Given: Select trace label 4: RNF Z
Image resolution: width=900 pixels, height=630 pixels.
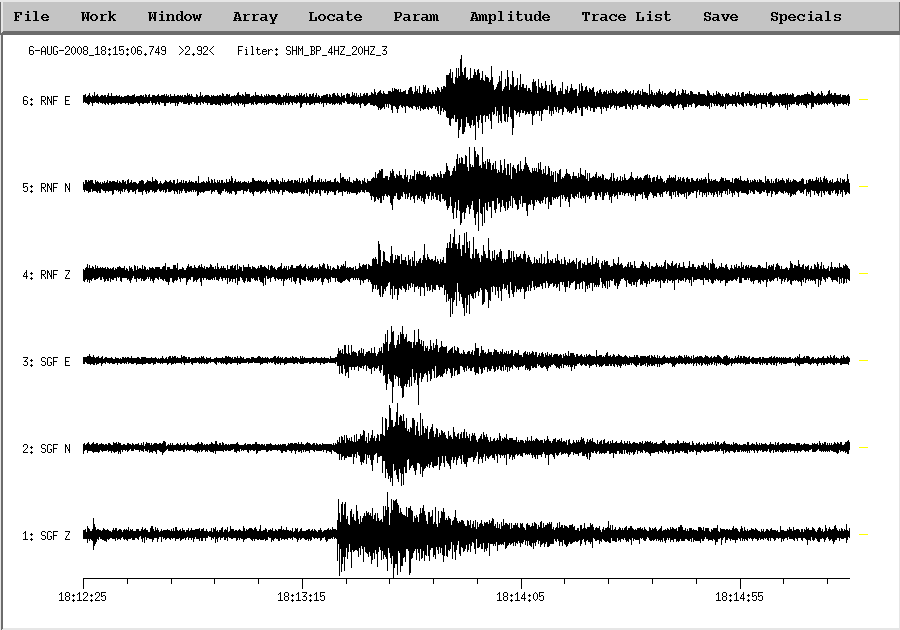Looking at the screenshot, I should click(x=46, y=274).
